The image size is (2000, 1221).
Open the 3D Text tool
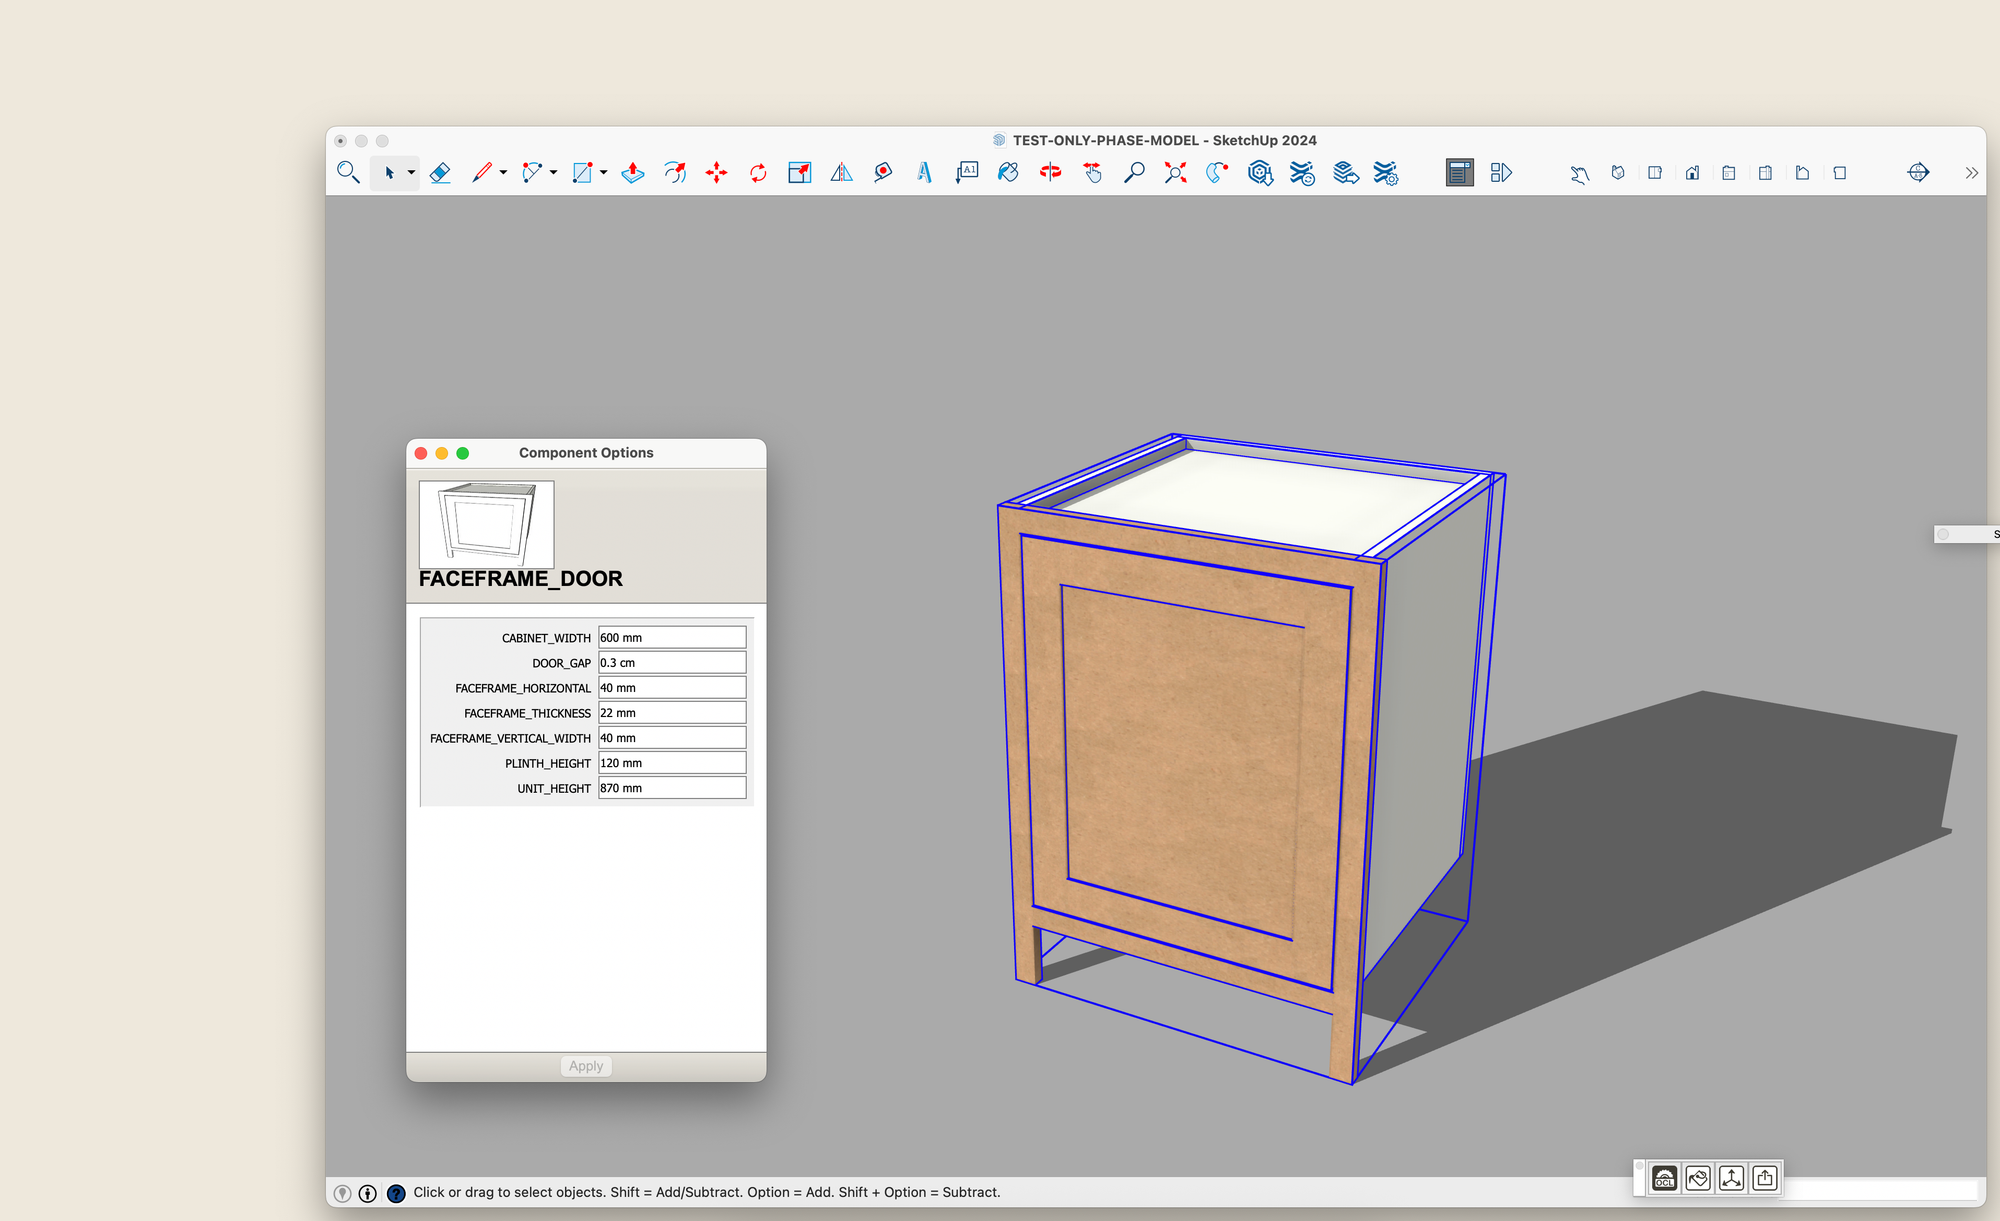coord(924,173)
